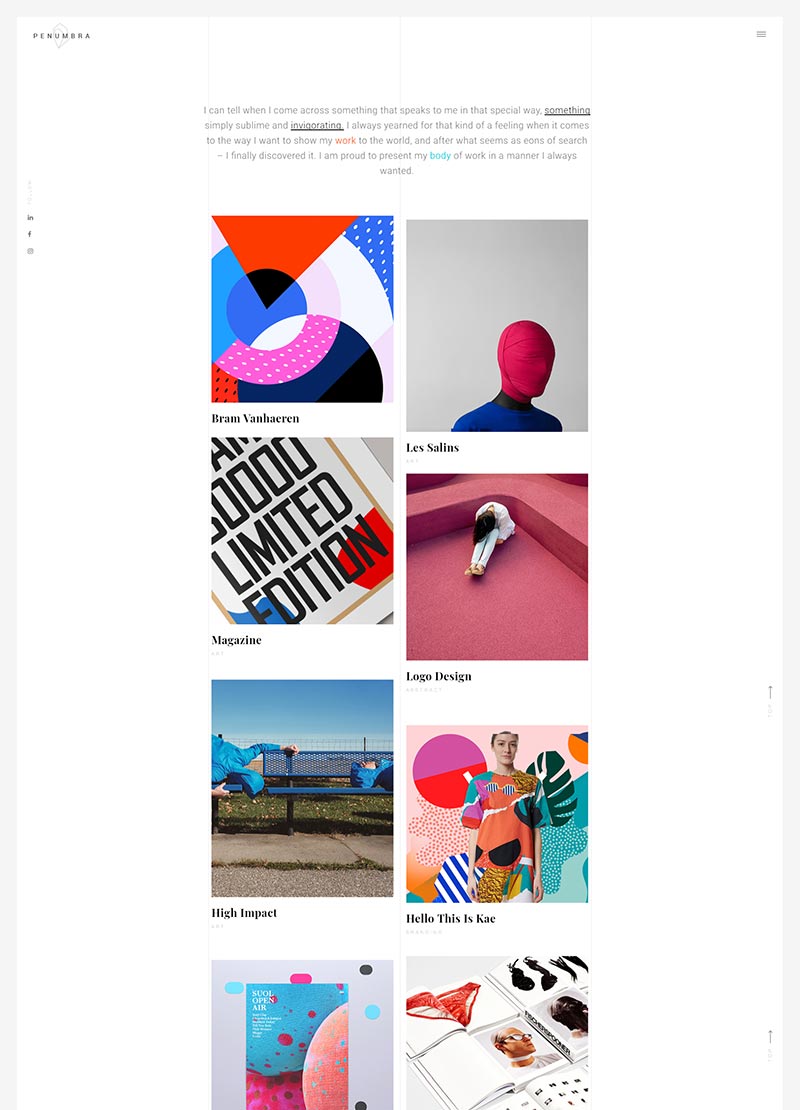Screen dimensions: 800x1110
Task: Open the Instagram social icon
Action: pos(30,251)
